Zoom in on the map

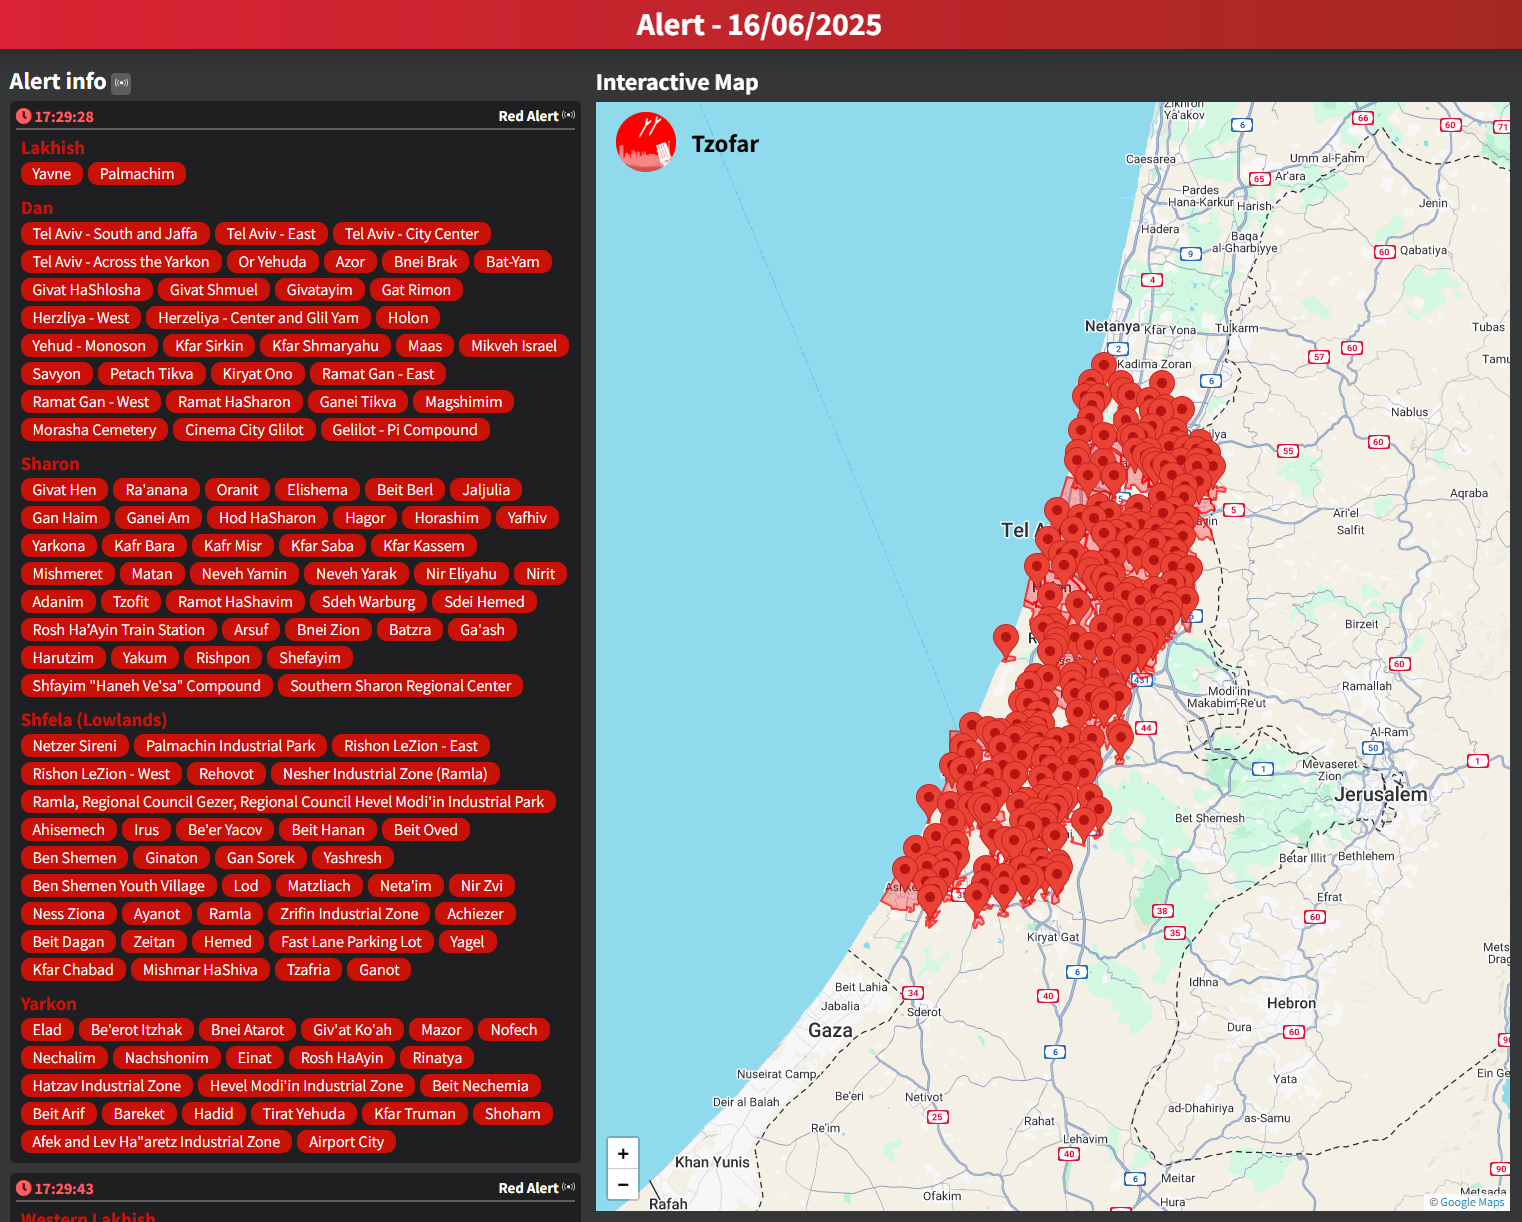click(x=623, y=1154)
